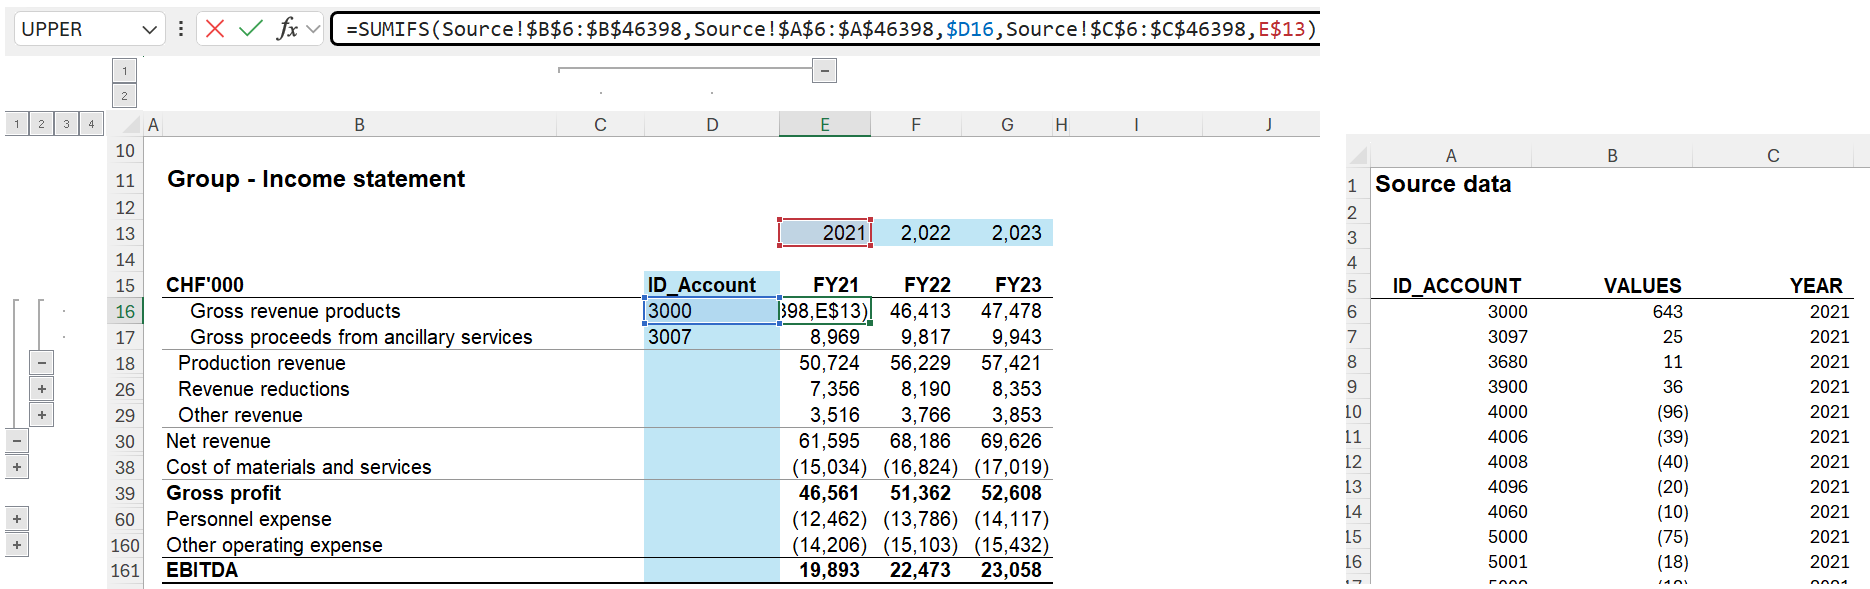Image resolution: width=1870 pixels, height=589 pixels.
Task: Select the CHF'000 header cell
Action: click(x=205, y=285)
